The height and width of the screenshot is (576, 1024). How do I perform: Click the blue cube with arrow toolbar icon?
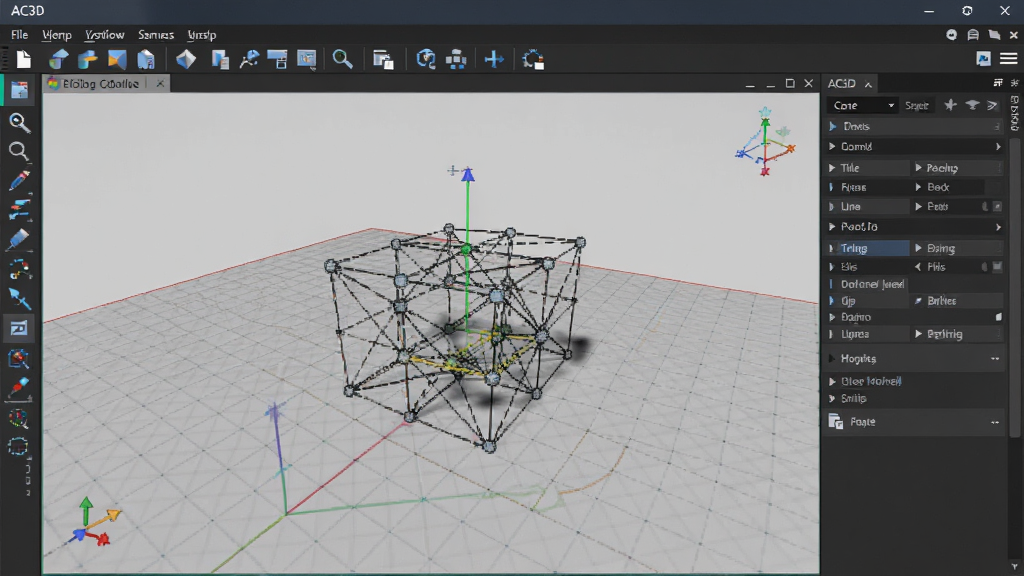58,59
